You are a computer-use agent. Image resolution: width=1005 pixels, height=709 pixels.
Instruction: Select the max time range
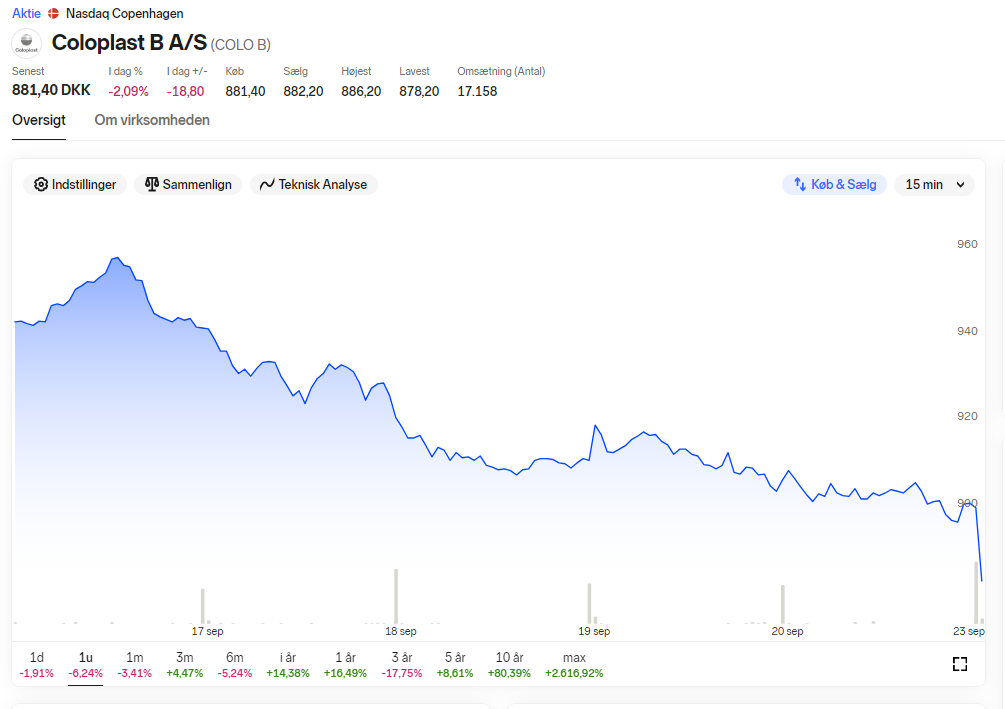[x=574, y=665]
